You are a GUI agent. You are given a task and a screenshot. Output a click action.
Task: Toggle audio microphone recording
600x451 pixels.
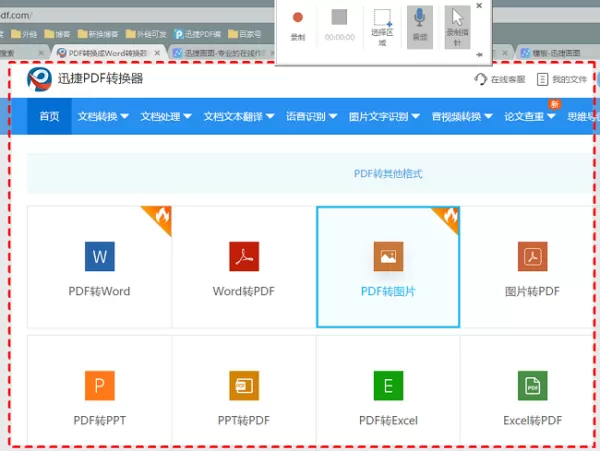[419, 27]
